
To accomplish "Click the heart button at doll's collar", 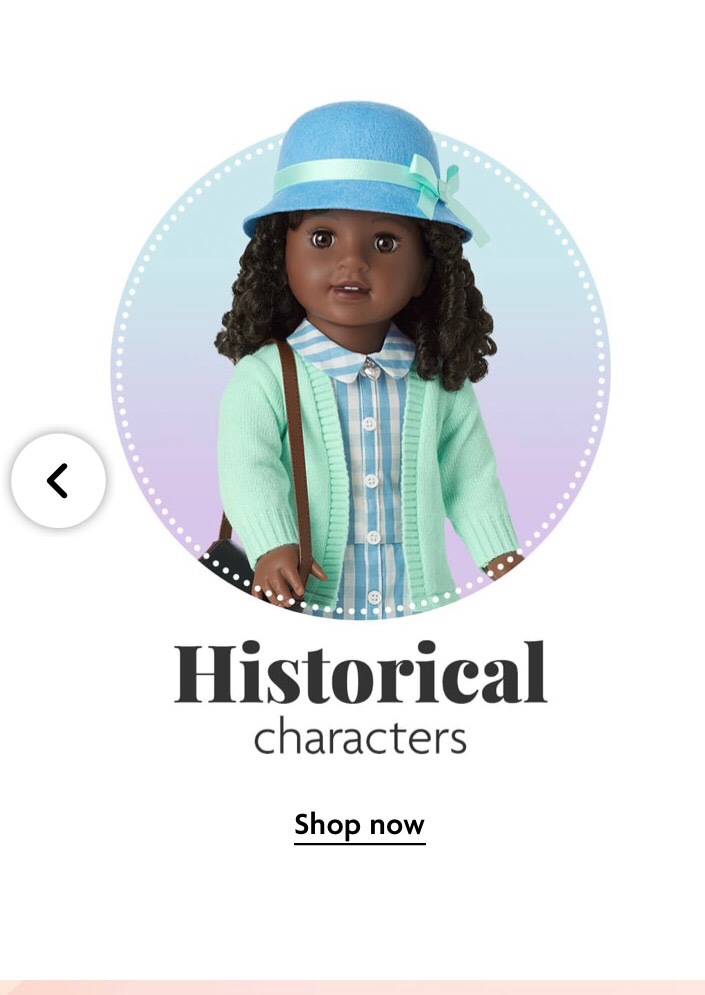I will [x=371, y=367].
